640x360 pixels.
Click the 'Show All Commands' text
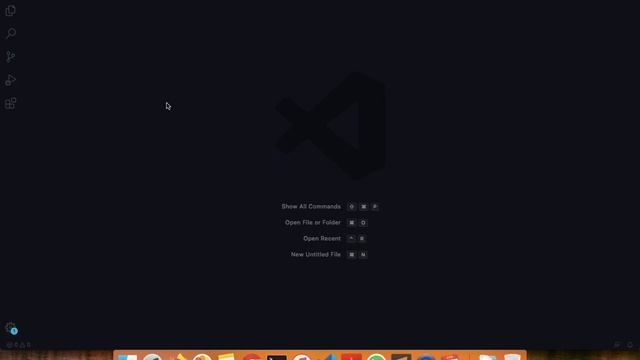click(311, 207)
